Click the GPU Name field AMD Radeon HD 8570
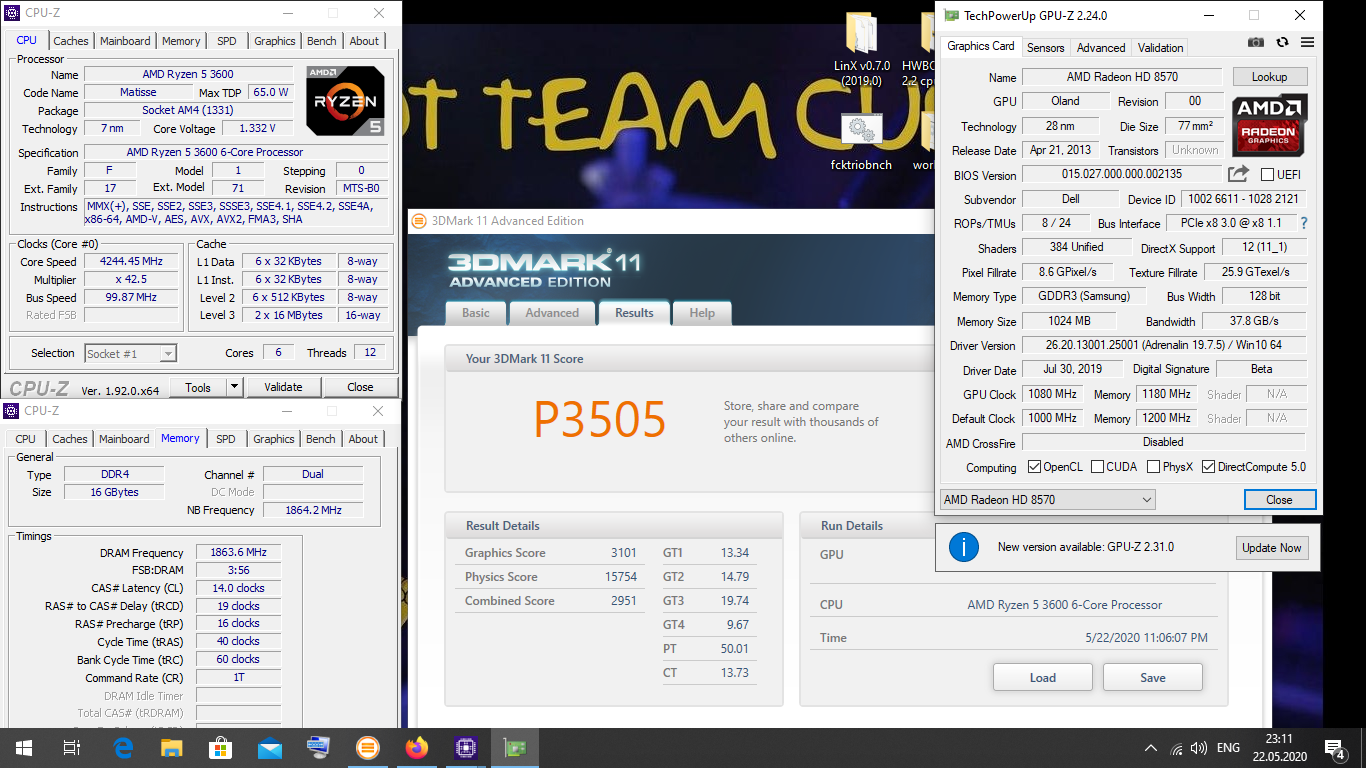 pyautogui.click(x=1122, y=77)
